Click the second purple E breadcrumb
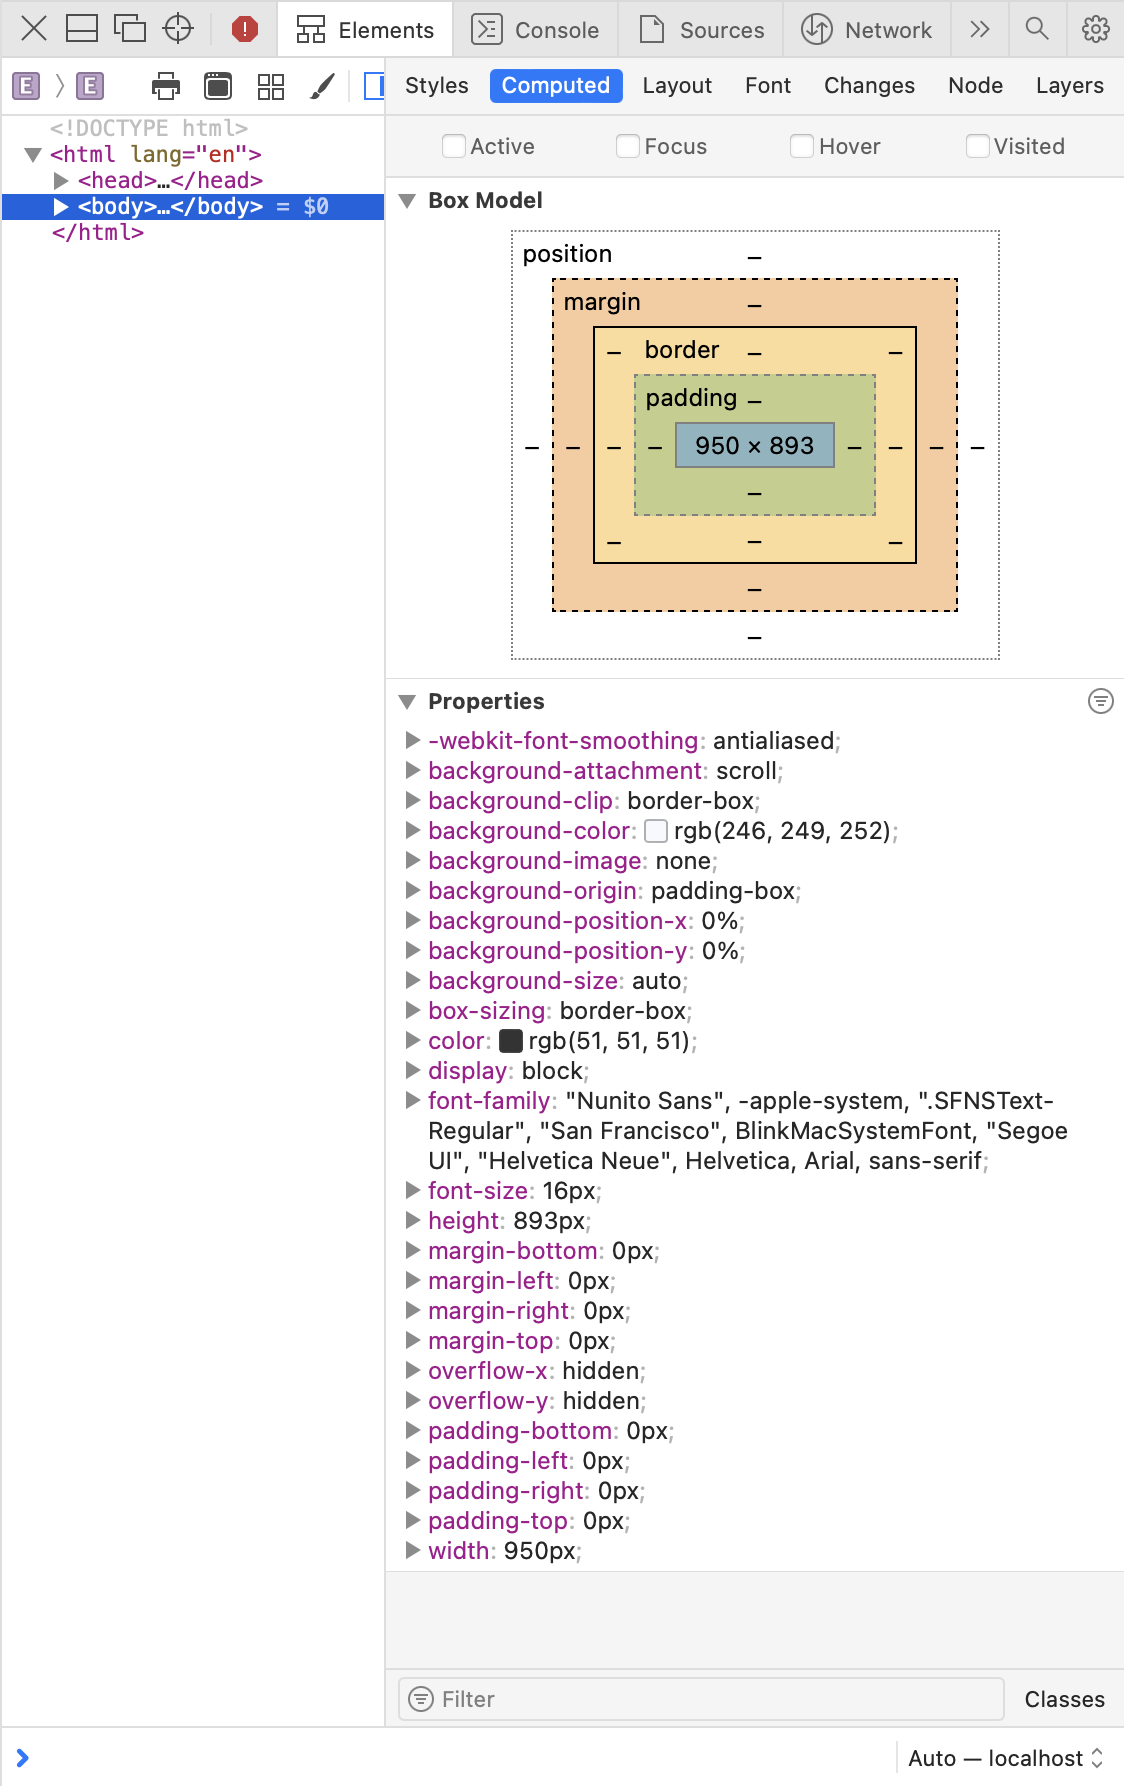Screen dimensions: 1124x1786 click(90, 86)
